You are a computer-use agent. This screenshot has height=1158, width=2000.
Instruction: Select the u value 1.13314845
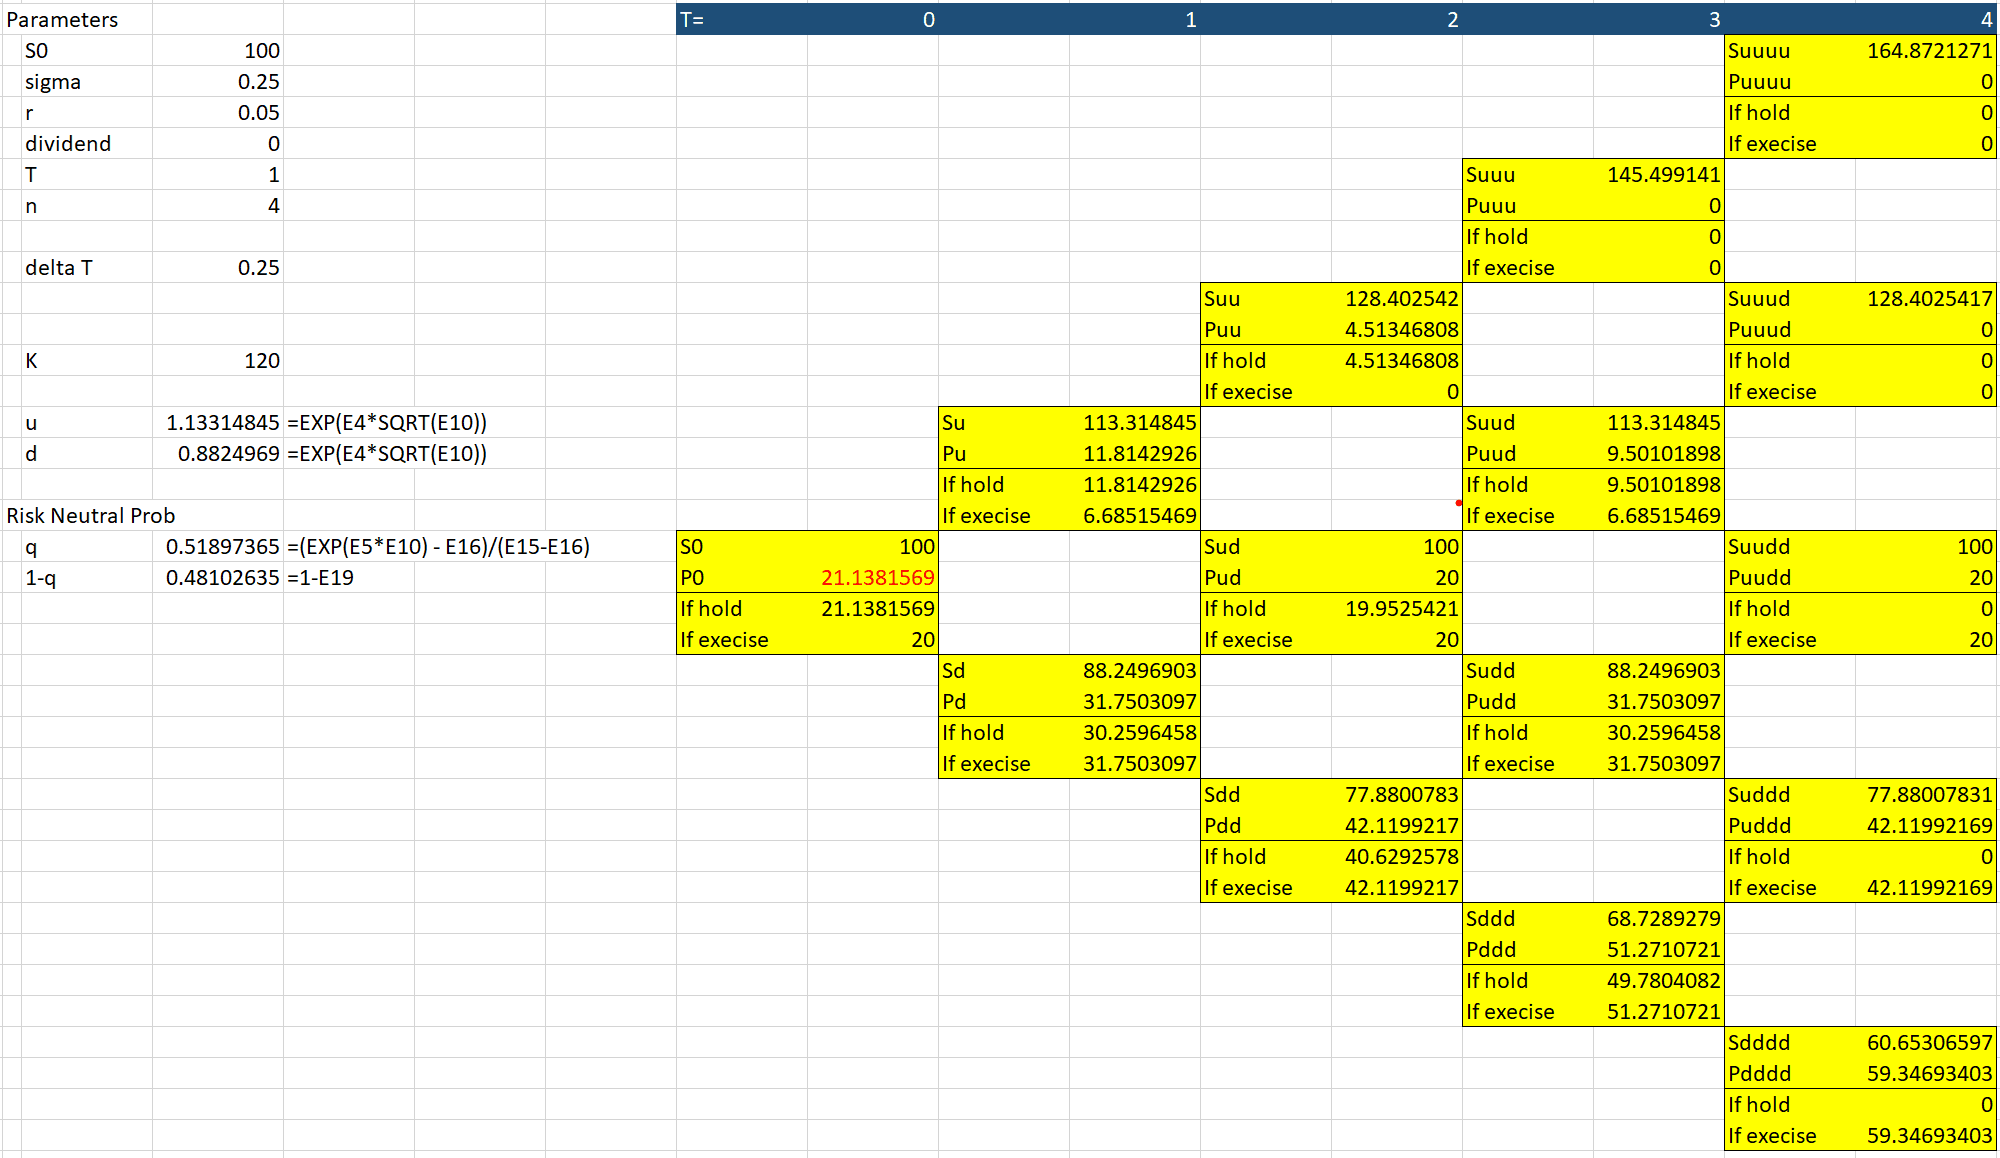[x=218, y=423]
